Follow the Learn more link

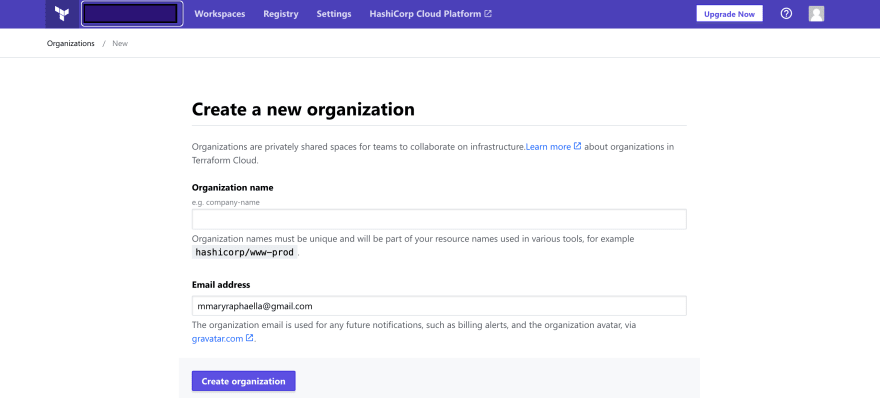pyautogui.click(x=553, y=147)
